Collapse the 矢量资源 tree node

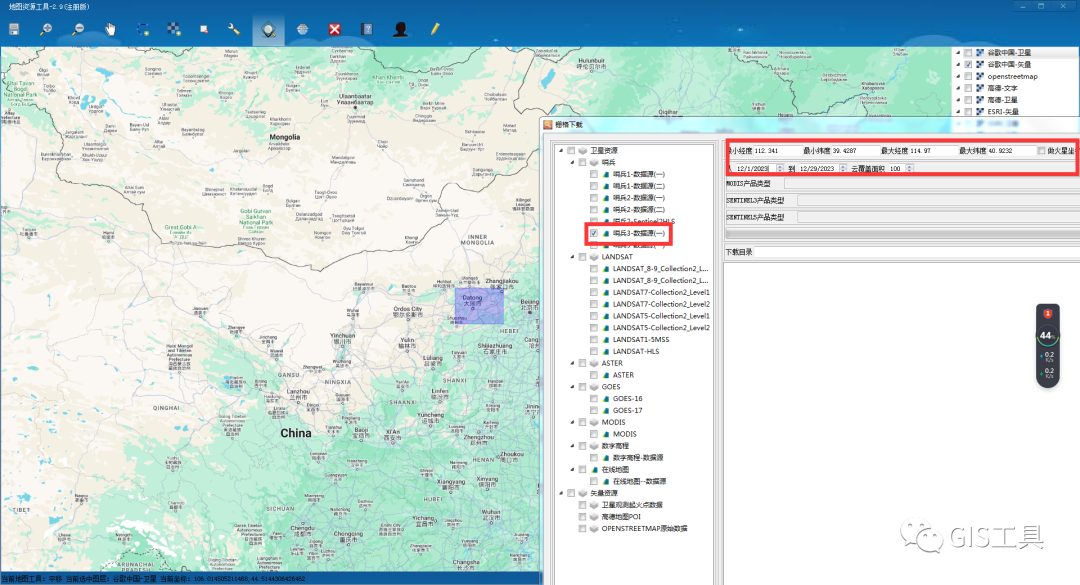tap(561, 493)
